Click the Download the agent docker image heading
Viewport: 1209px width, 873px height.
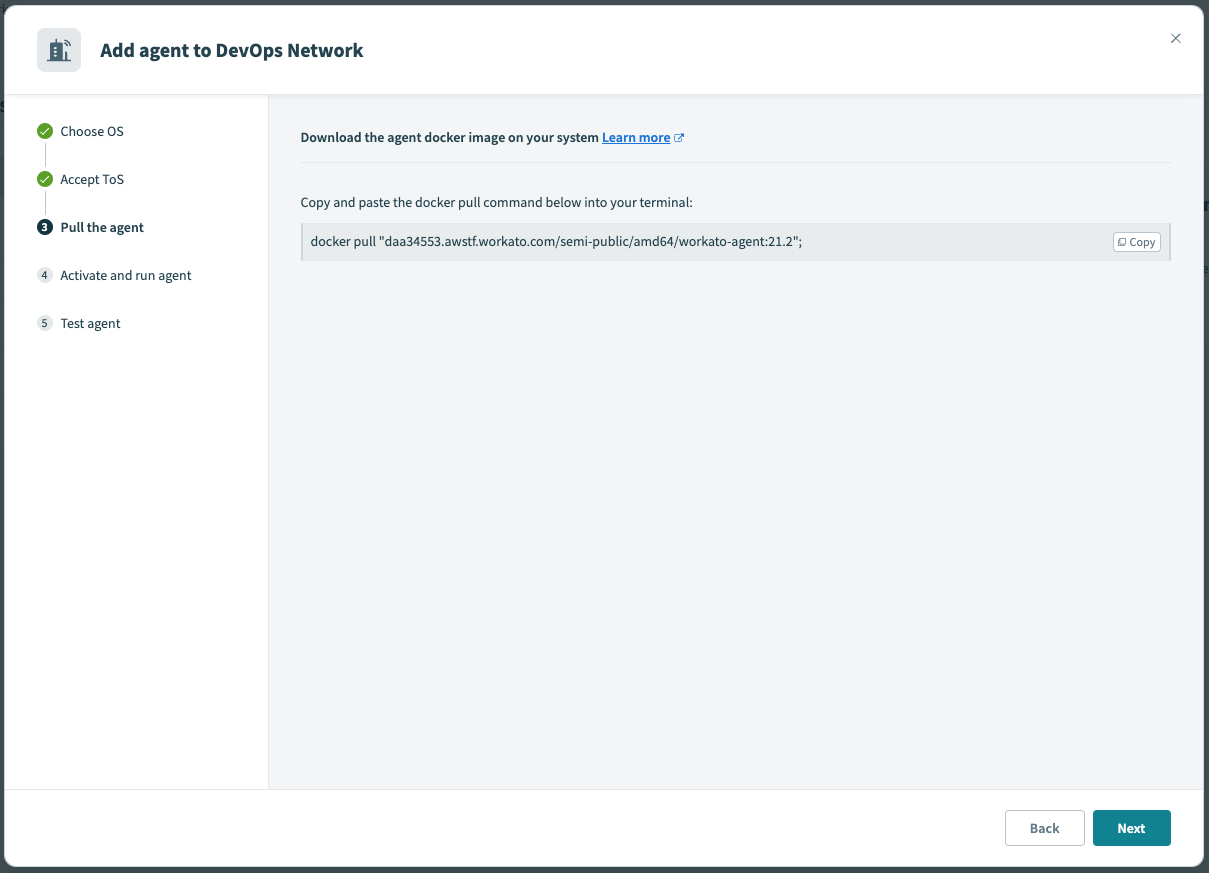click(450, 138)
